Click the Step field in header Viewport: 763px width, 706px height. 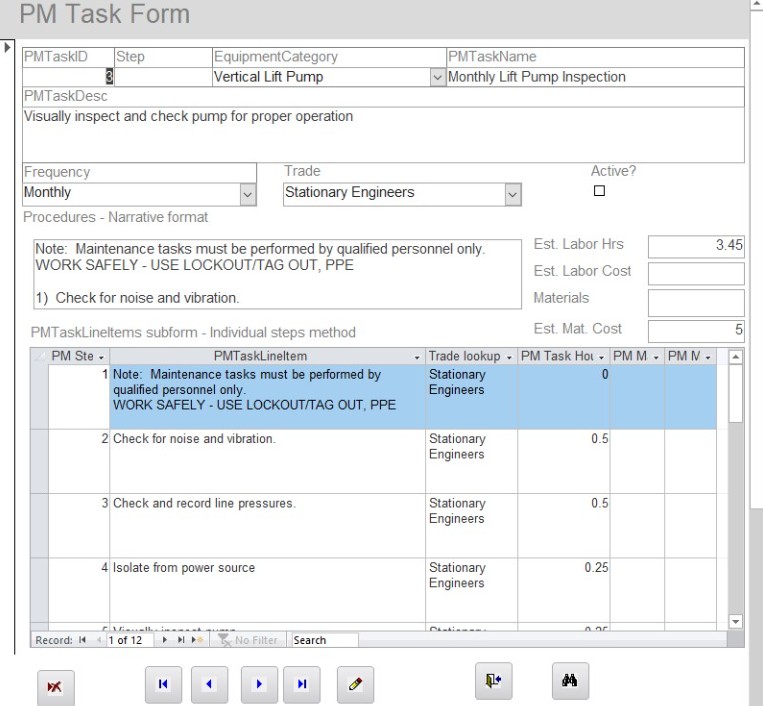click(164, 77)
